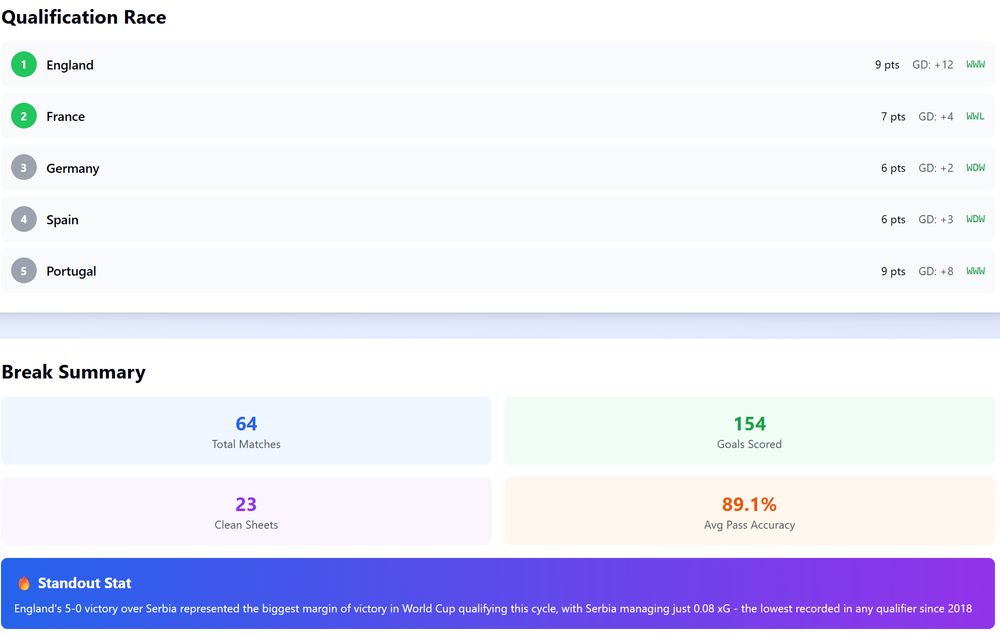Click England's GD: +12 value
The image size is (1000, 635).
click(932, 64)
